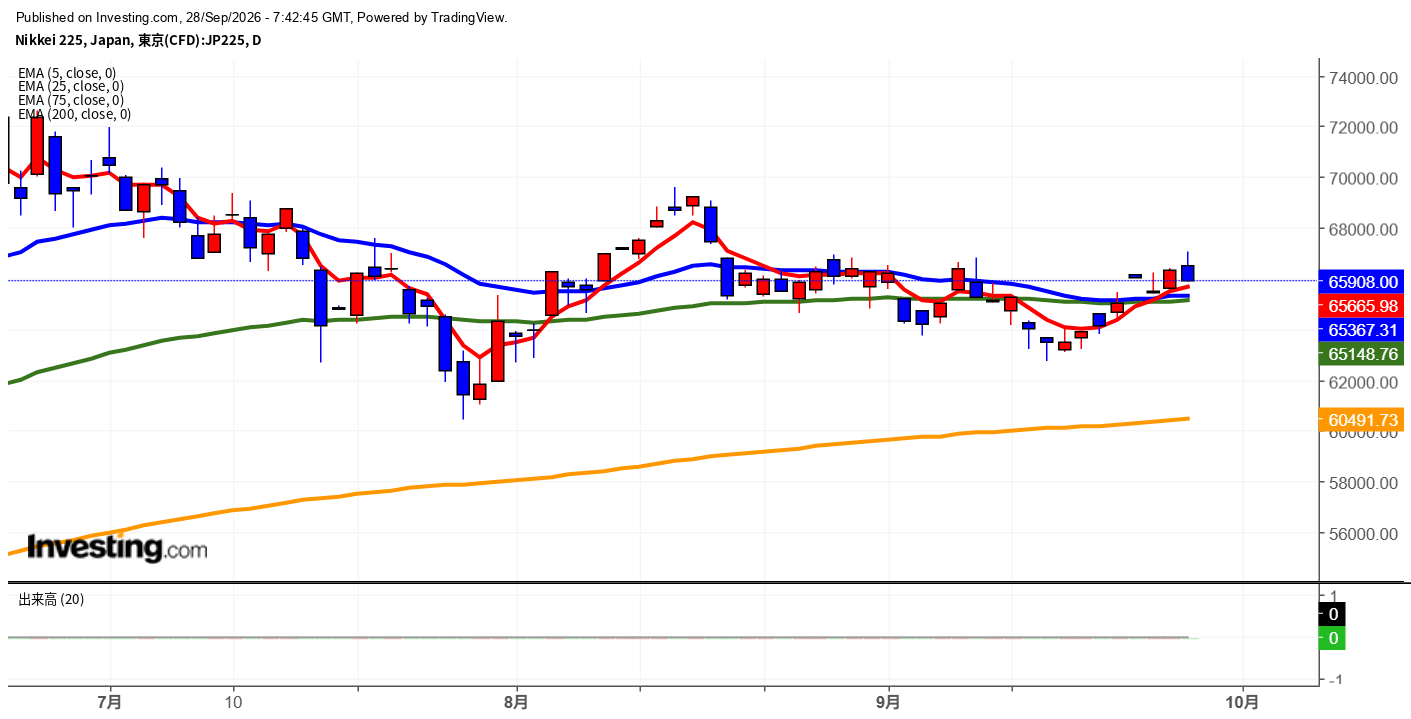Image resolution: width=1411 pixels, height=719 pixels.
Task: Click the last blue candlestick near 66000
Action: click(1188, 273)
